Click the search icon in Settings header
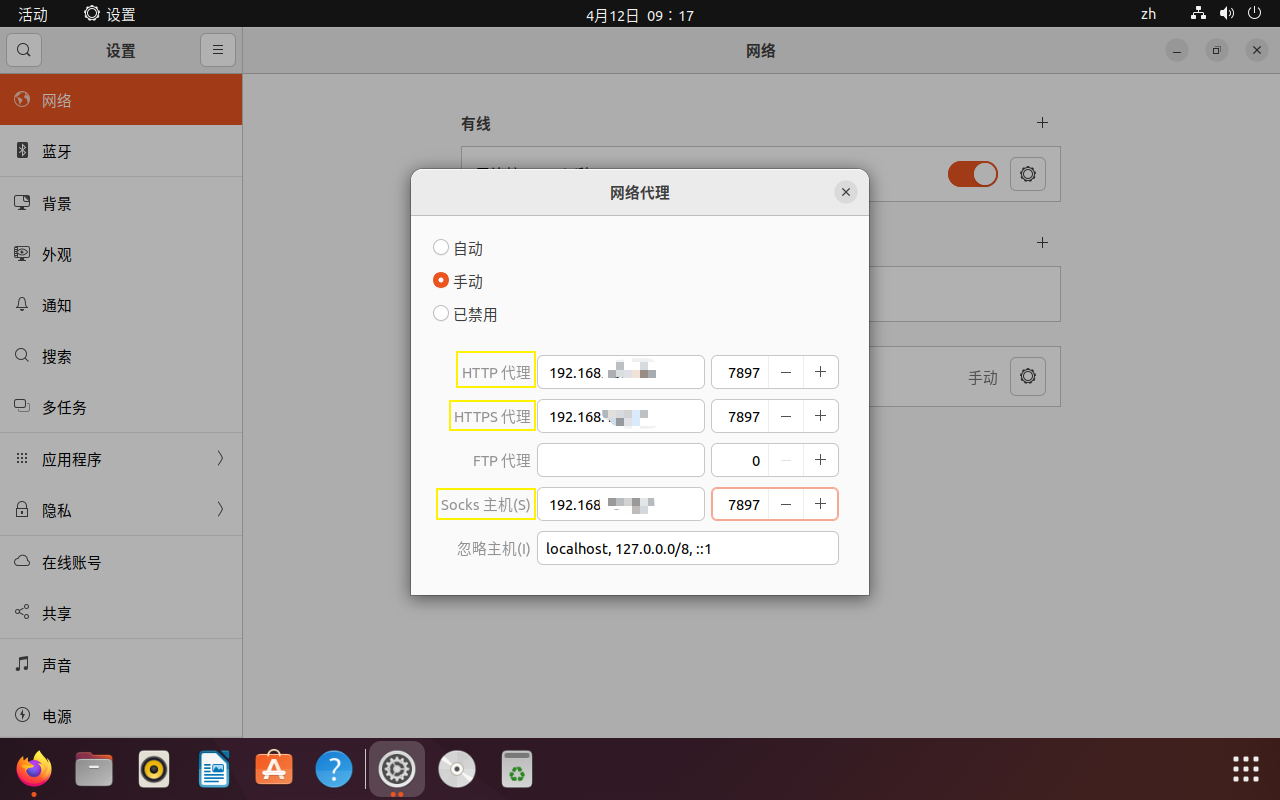Screen dimensions: 1280x800 coord(24,50)
